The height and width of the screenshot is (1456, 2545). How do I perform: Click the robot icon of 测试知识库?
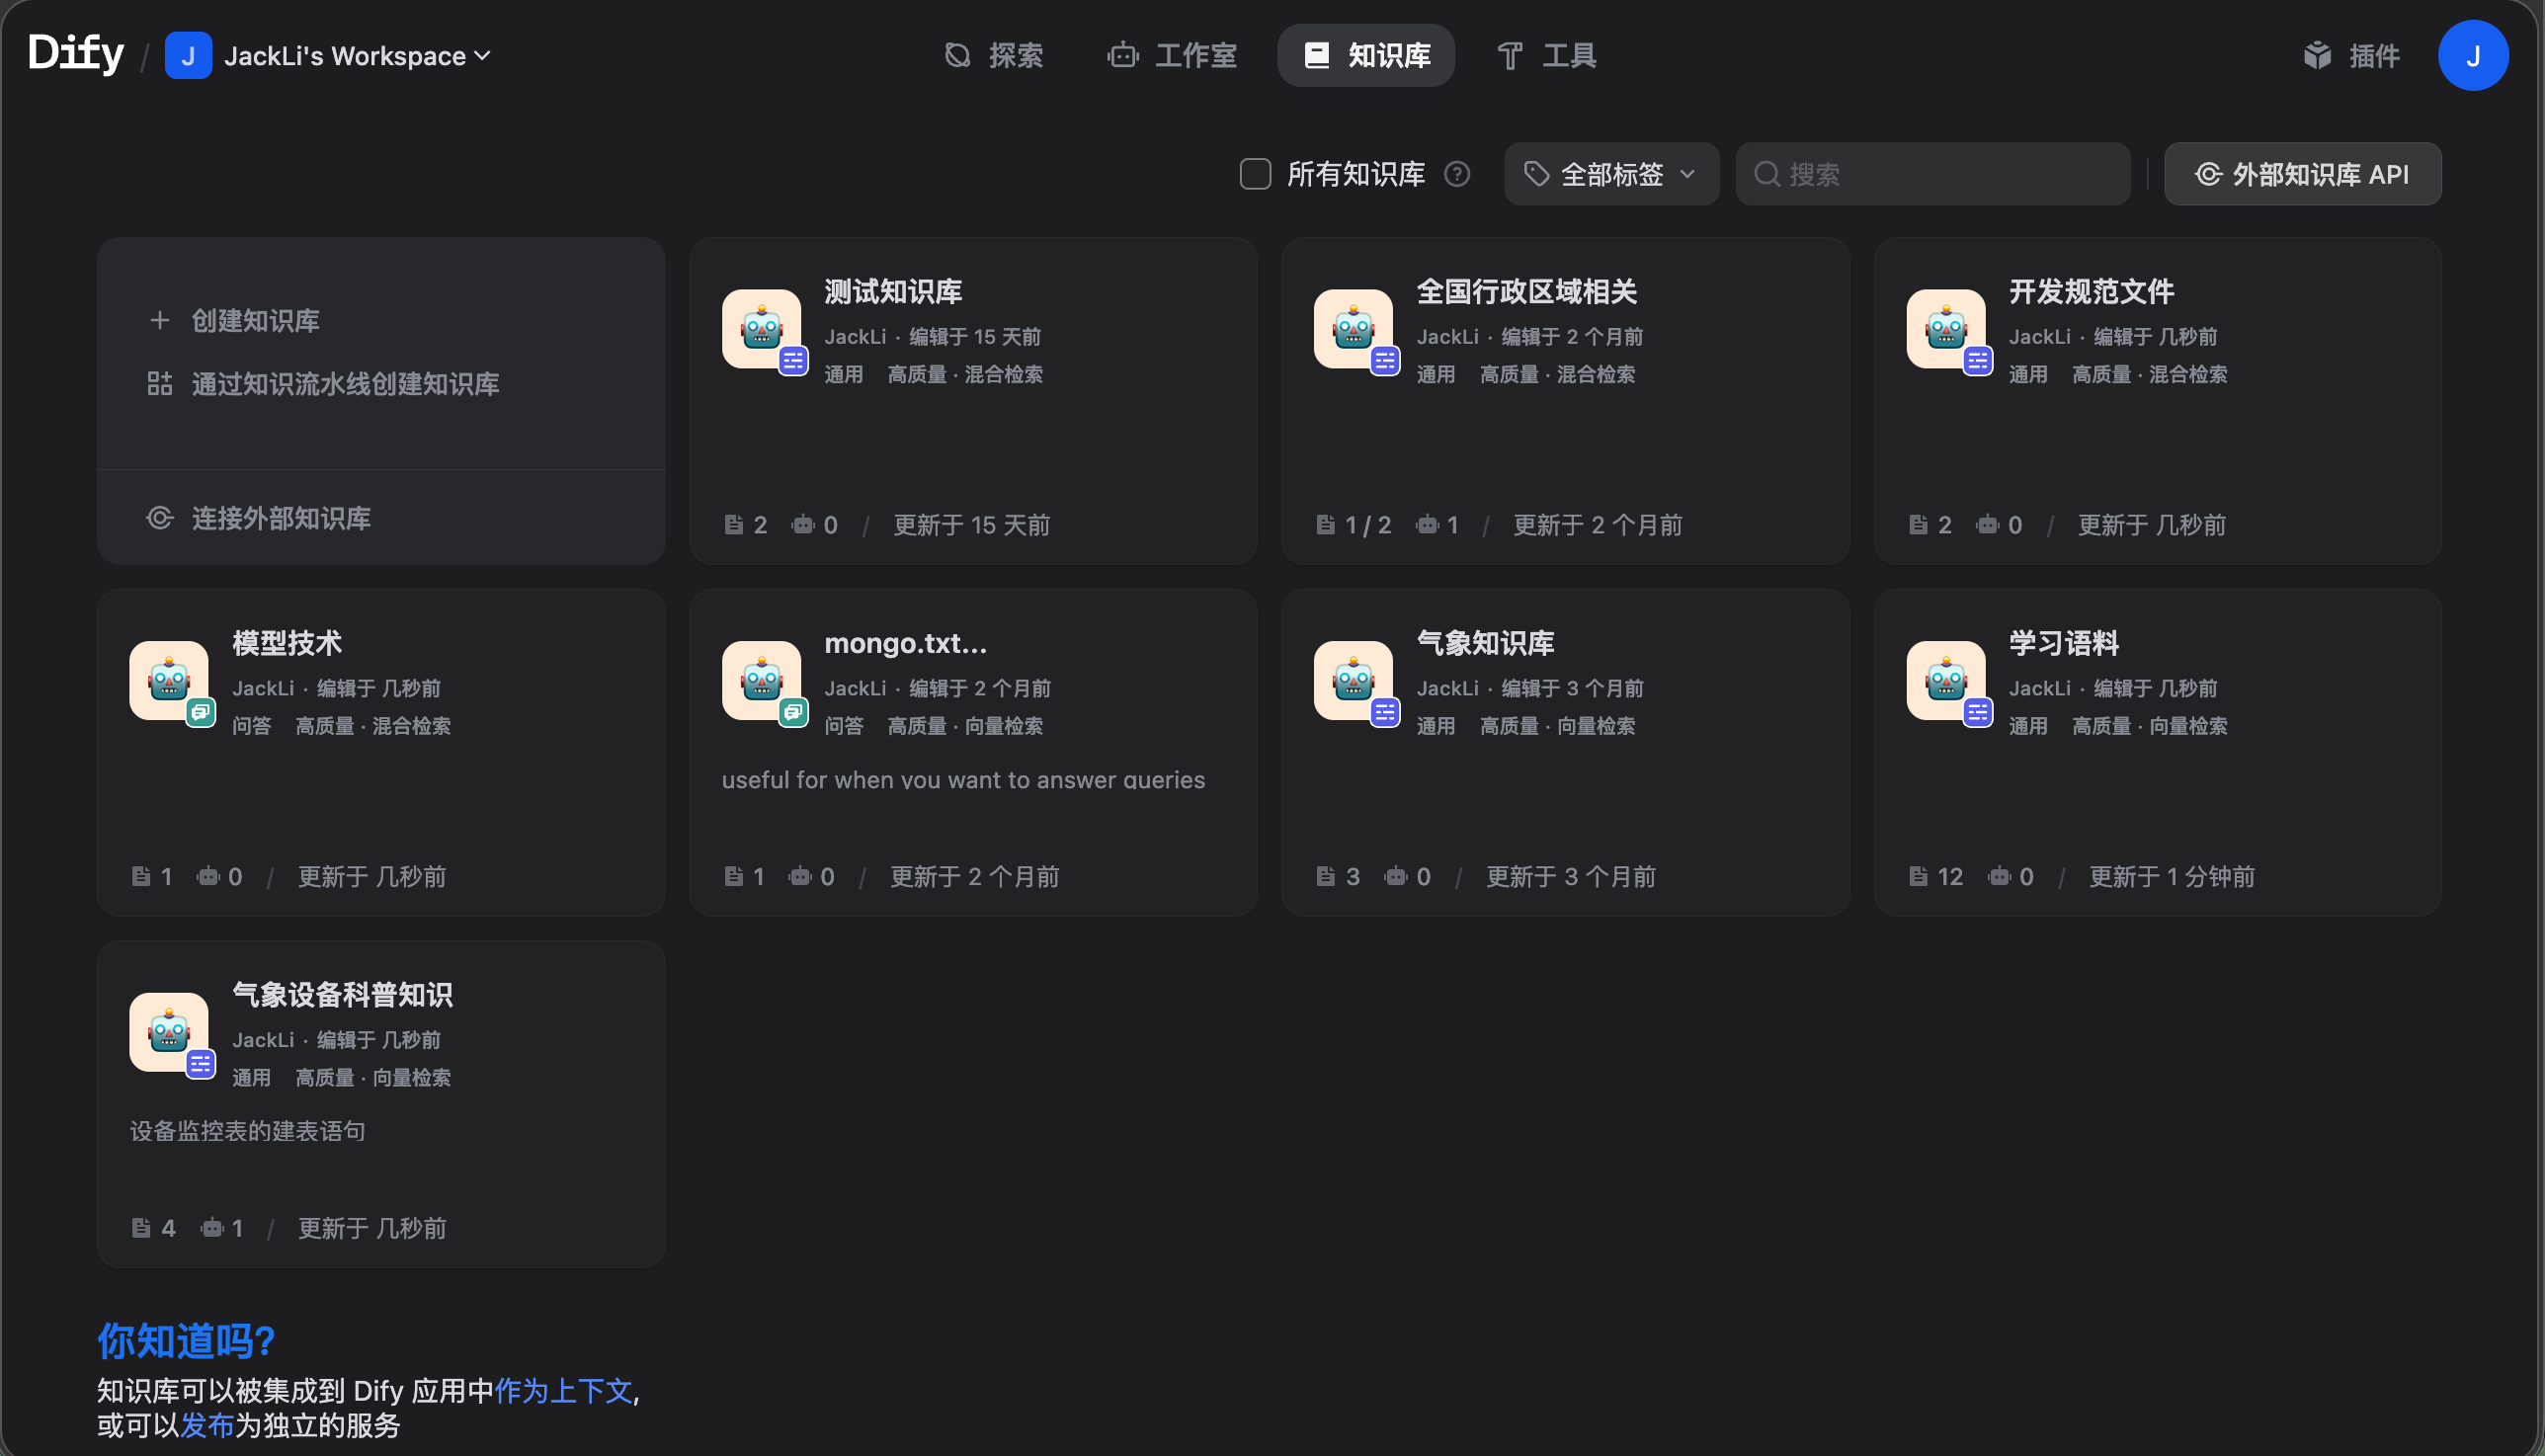pyautogui.click(x=761, y=329)
